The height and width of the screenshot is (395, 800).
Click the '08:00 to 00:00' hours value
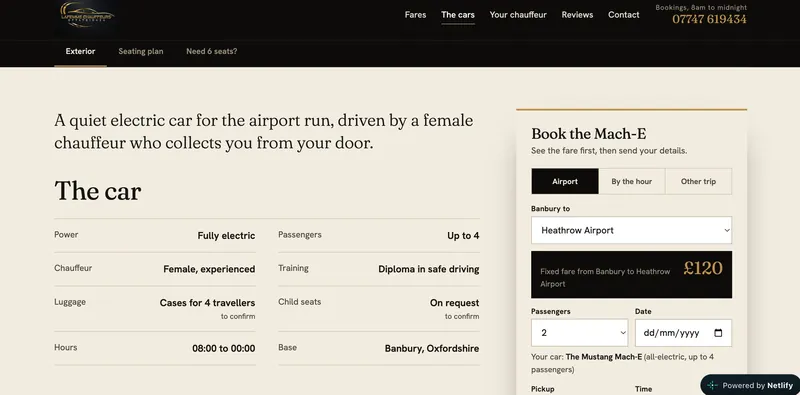(x=223, y=349)
